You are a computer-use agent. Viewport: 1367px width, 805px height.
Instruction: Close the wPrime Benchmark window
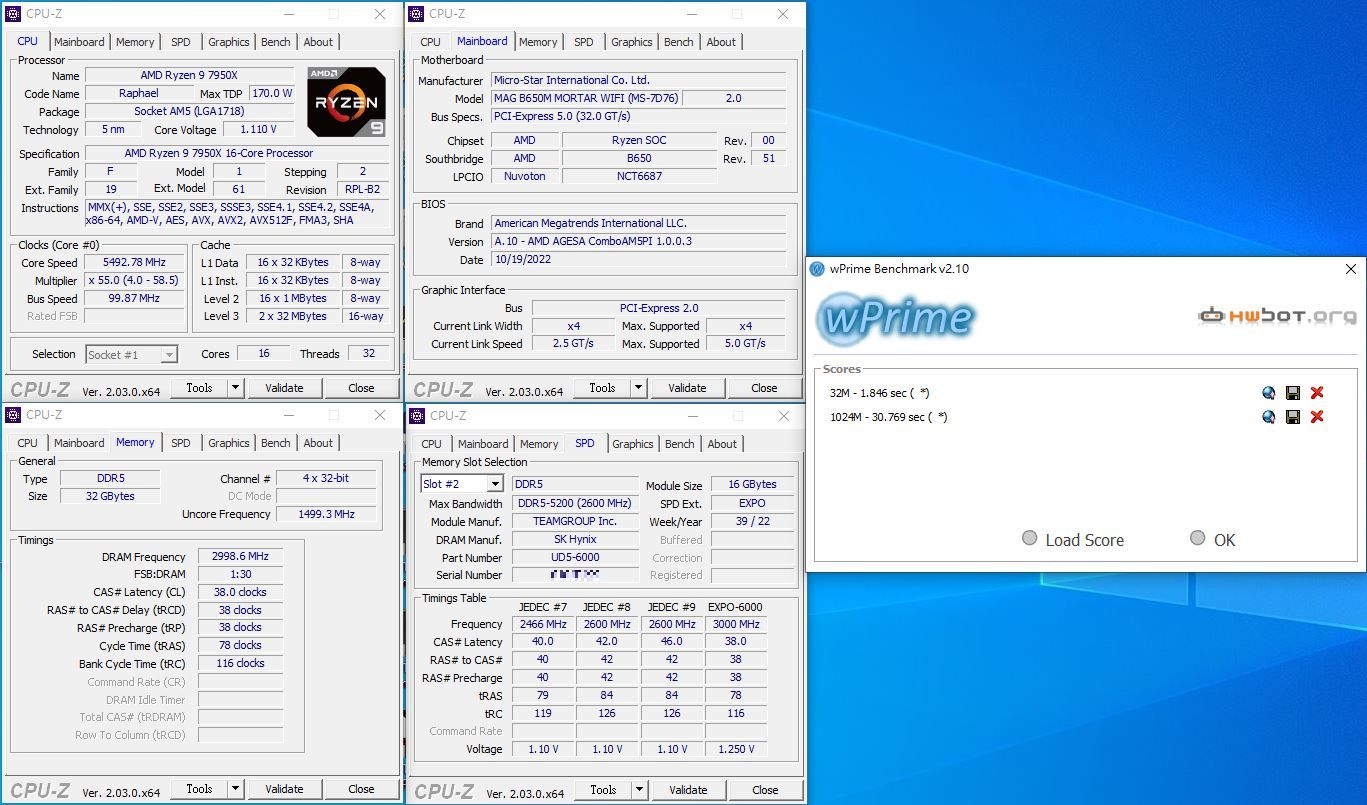tap(1351, 269)
